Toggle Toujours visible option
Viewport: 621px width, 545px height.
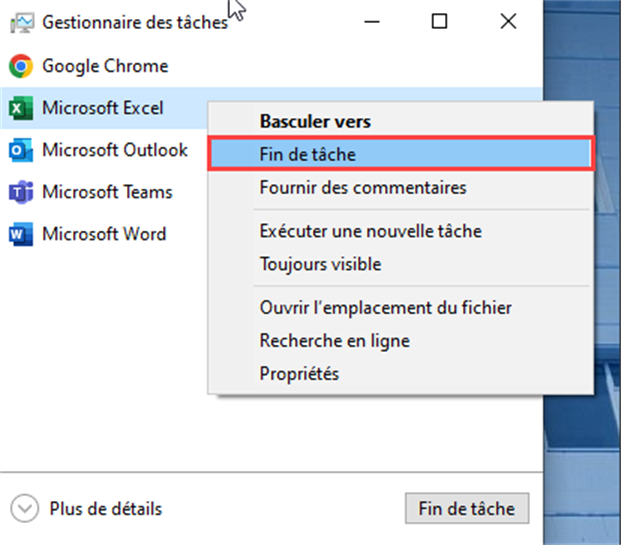coord(320,265)
